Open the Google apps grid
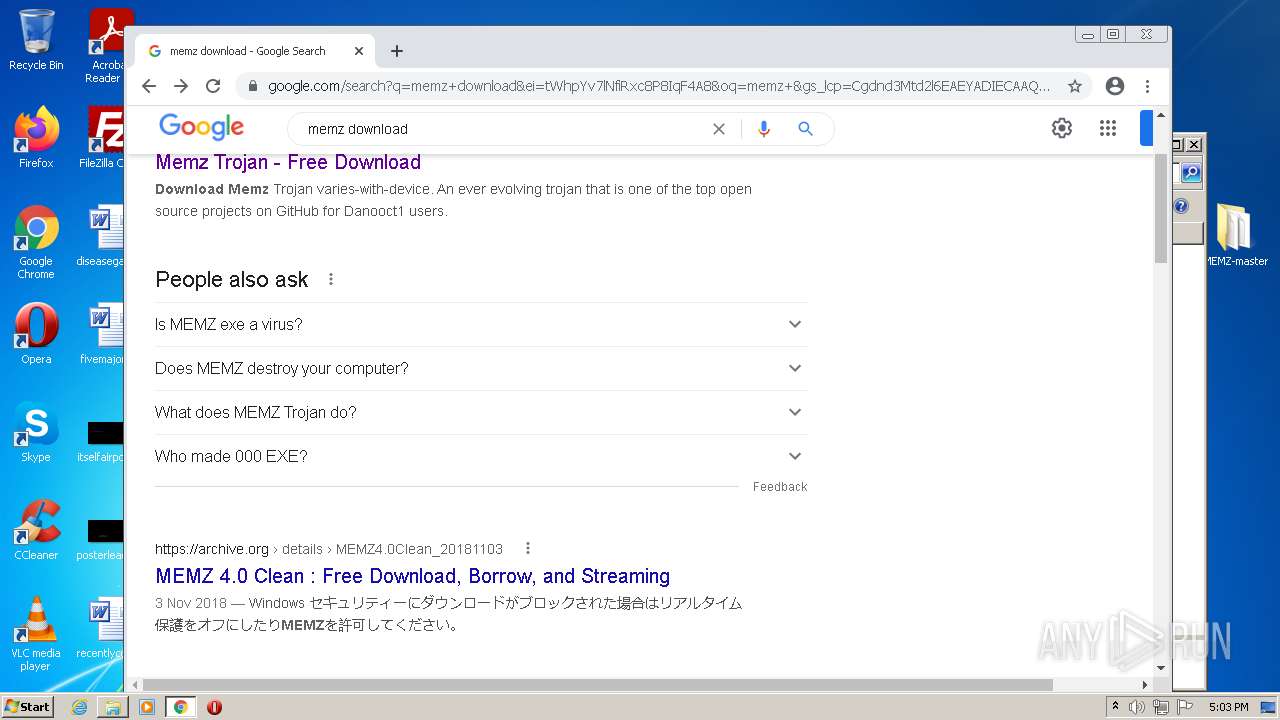1280x720 pixels. pos(1108,128)
